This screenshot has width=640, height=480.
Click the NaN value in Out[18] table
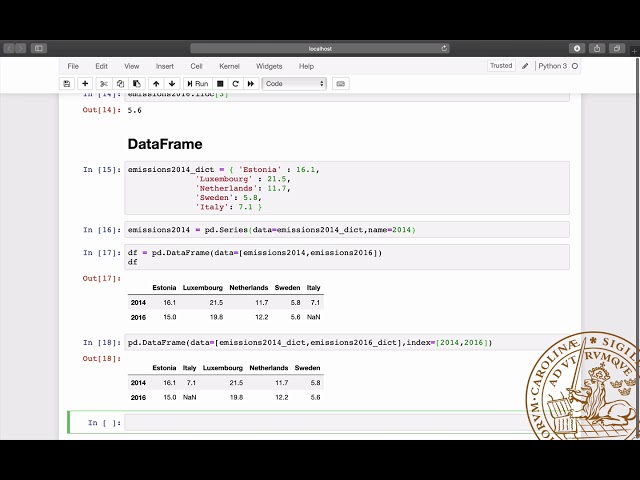click(x=189, y=397)
